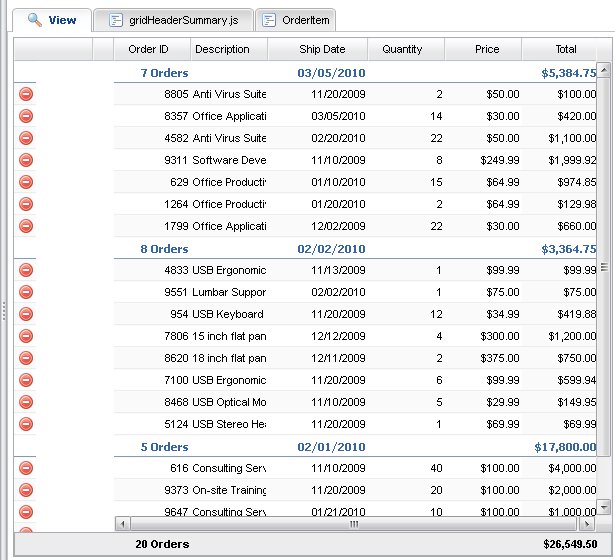Delete order 616 Consulting Services row

point(26,468)
